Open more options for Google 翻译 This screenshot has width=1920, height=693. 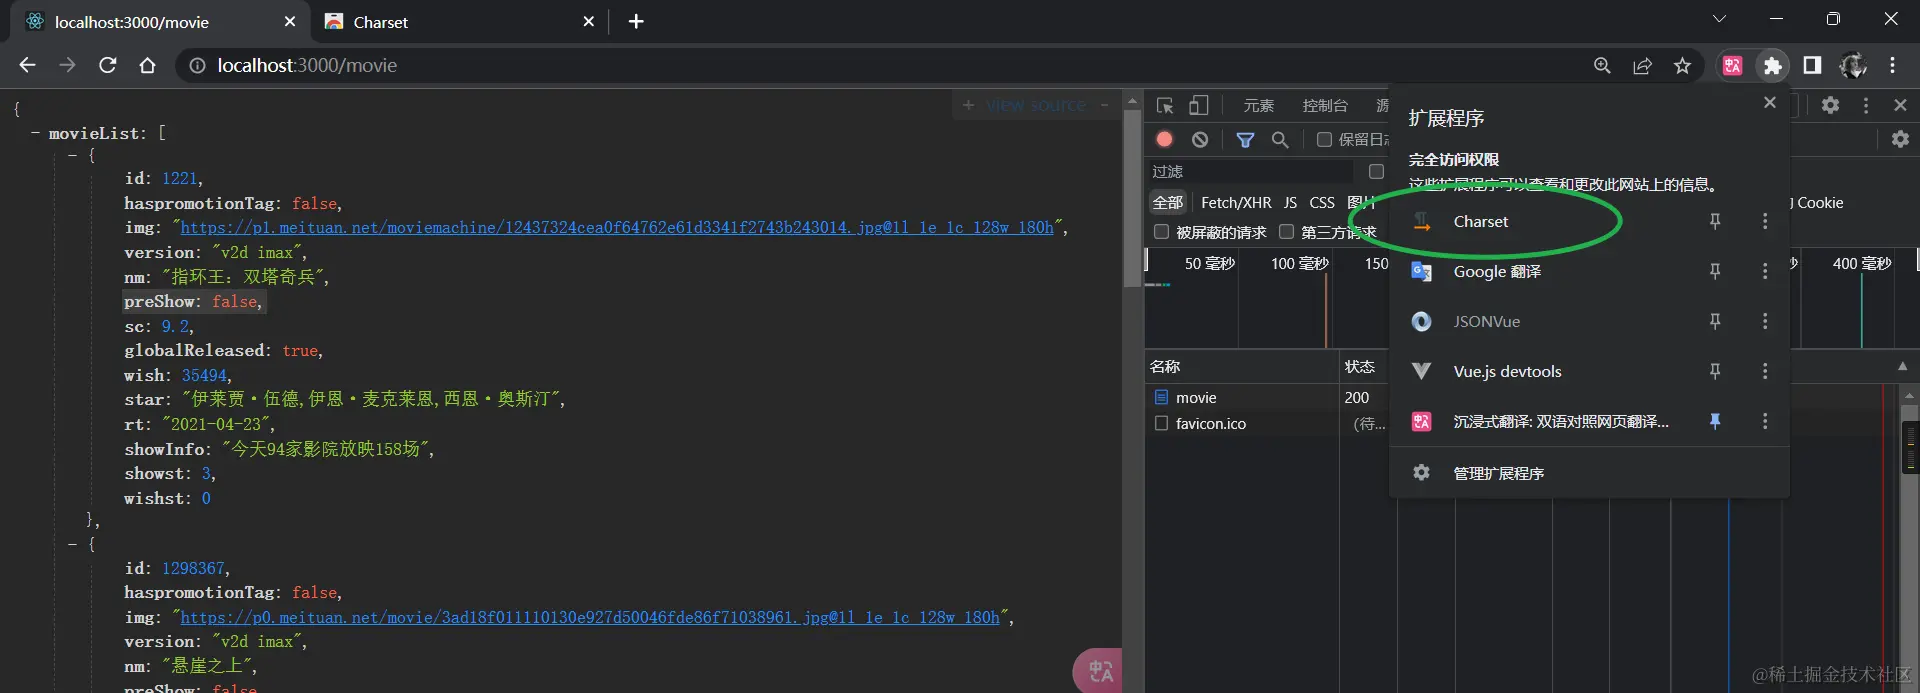click(1765, 271)
